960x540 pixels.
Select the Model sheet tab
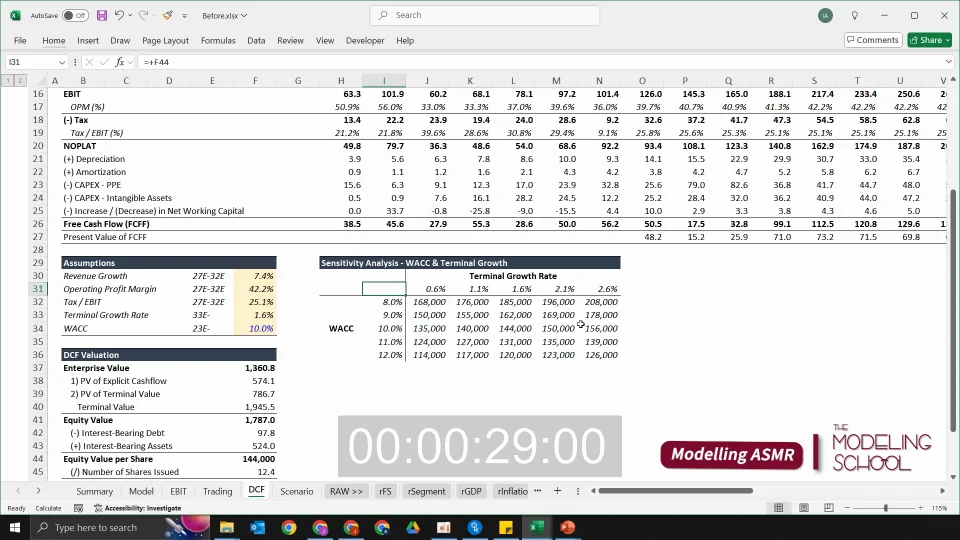click(x=141, y=491)
